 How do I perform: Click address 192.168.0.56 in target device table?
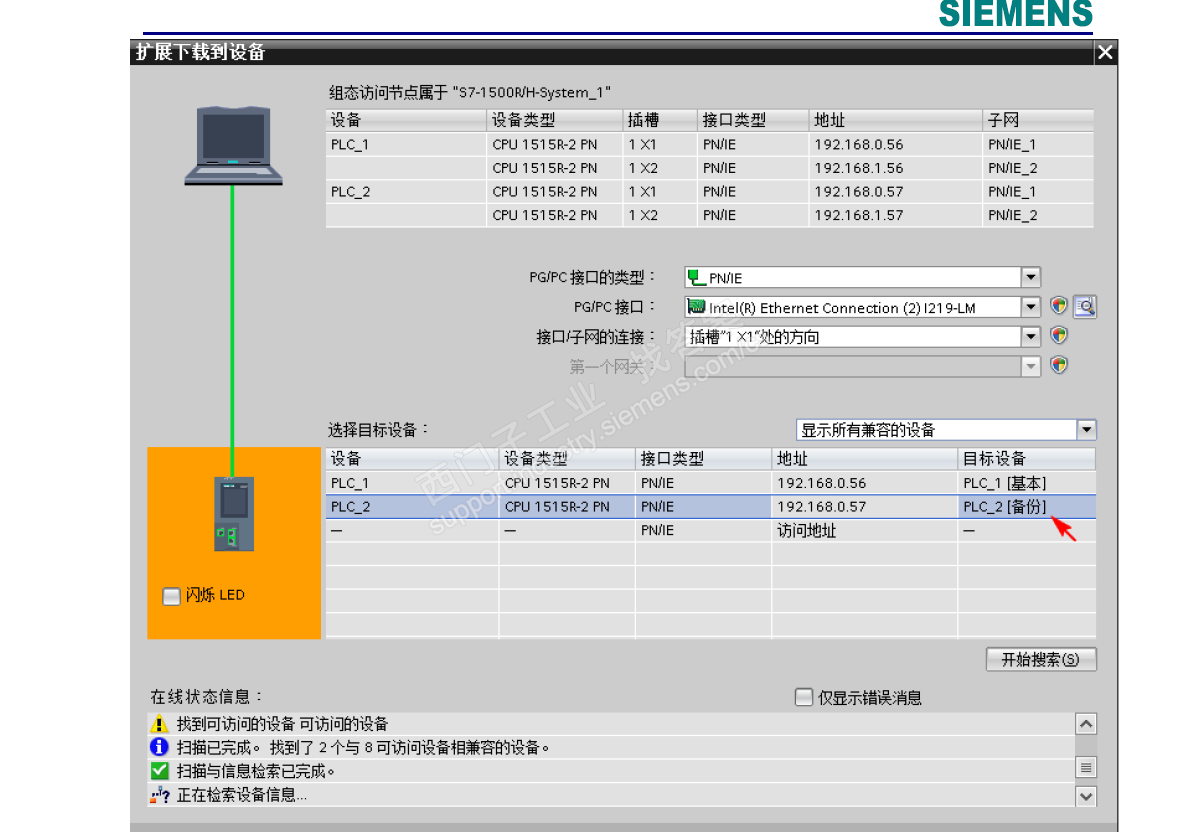(x=821, y=483)
